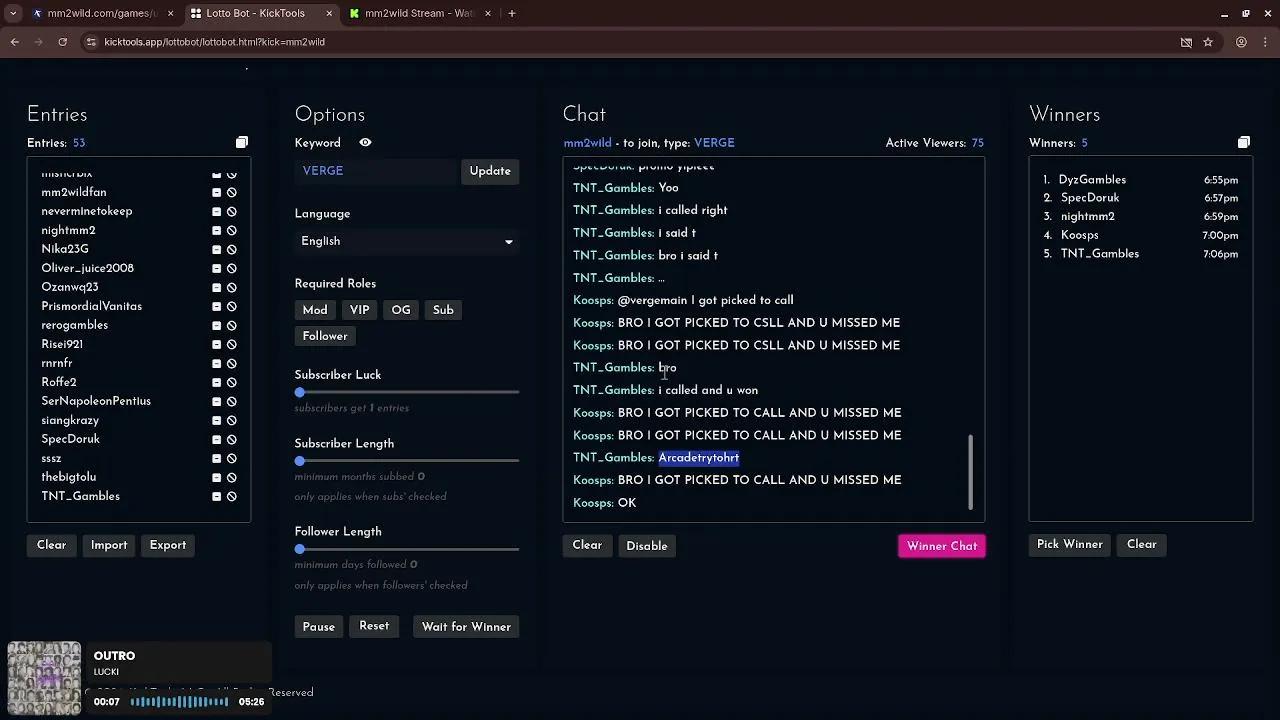This screenshot has height=720, width=1280.
Task: Click the ban icon on the siangkrazy row
Action: pyautogui.click(x=232, y=420)
